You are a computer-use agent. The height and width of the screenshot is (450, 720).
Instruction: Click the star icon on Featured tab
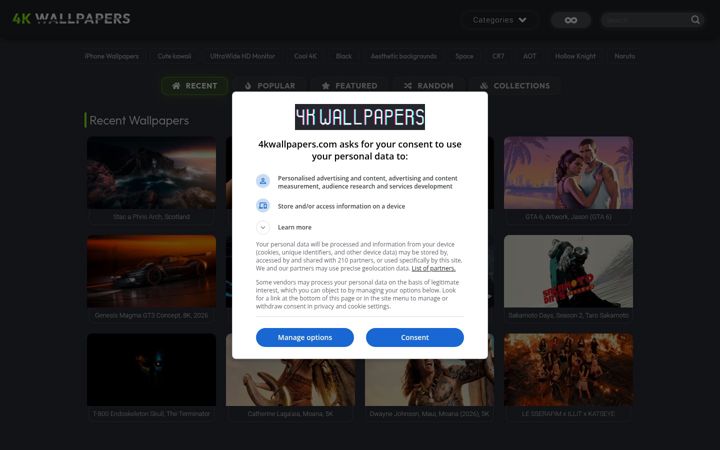click(x=326, y=86)
